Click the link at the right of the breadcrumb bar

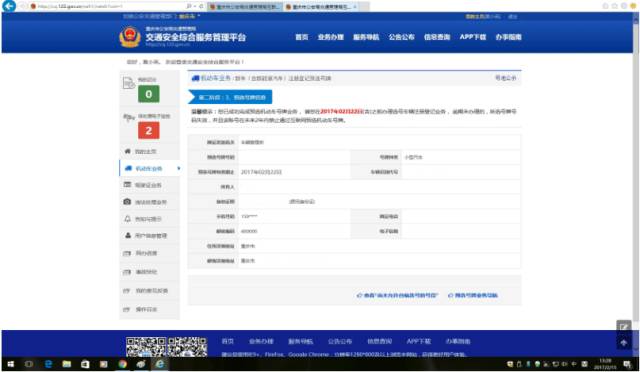[x=505, y=78]
